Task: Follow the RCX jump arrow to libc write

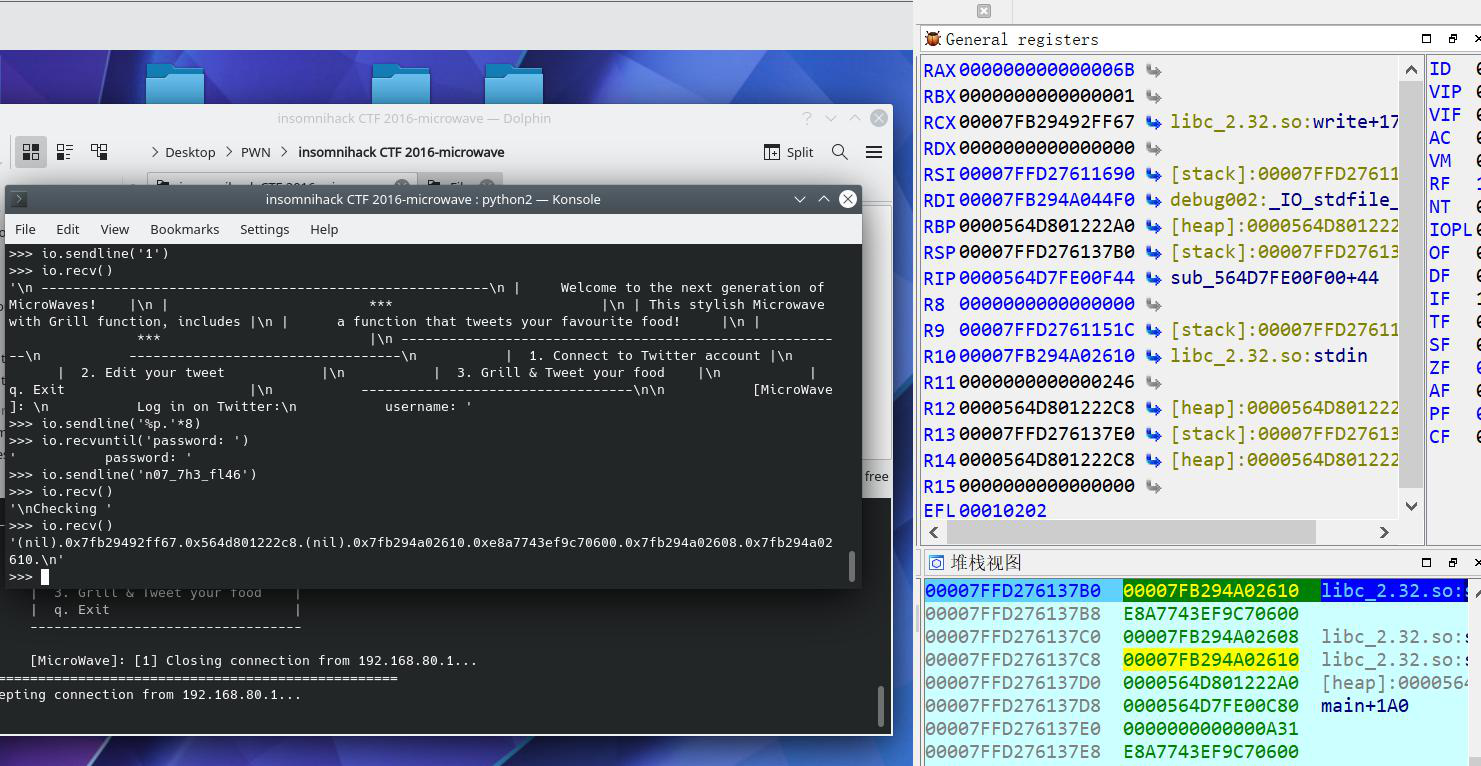Action: (1153, 123)
